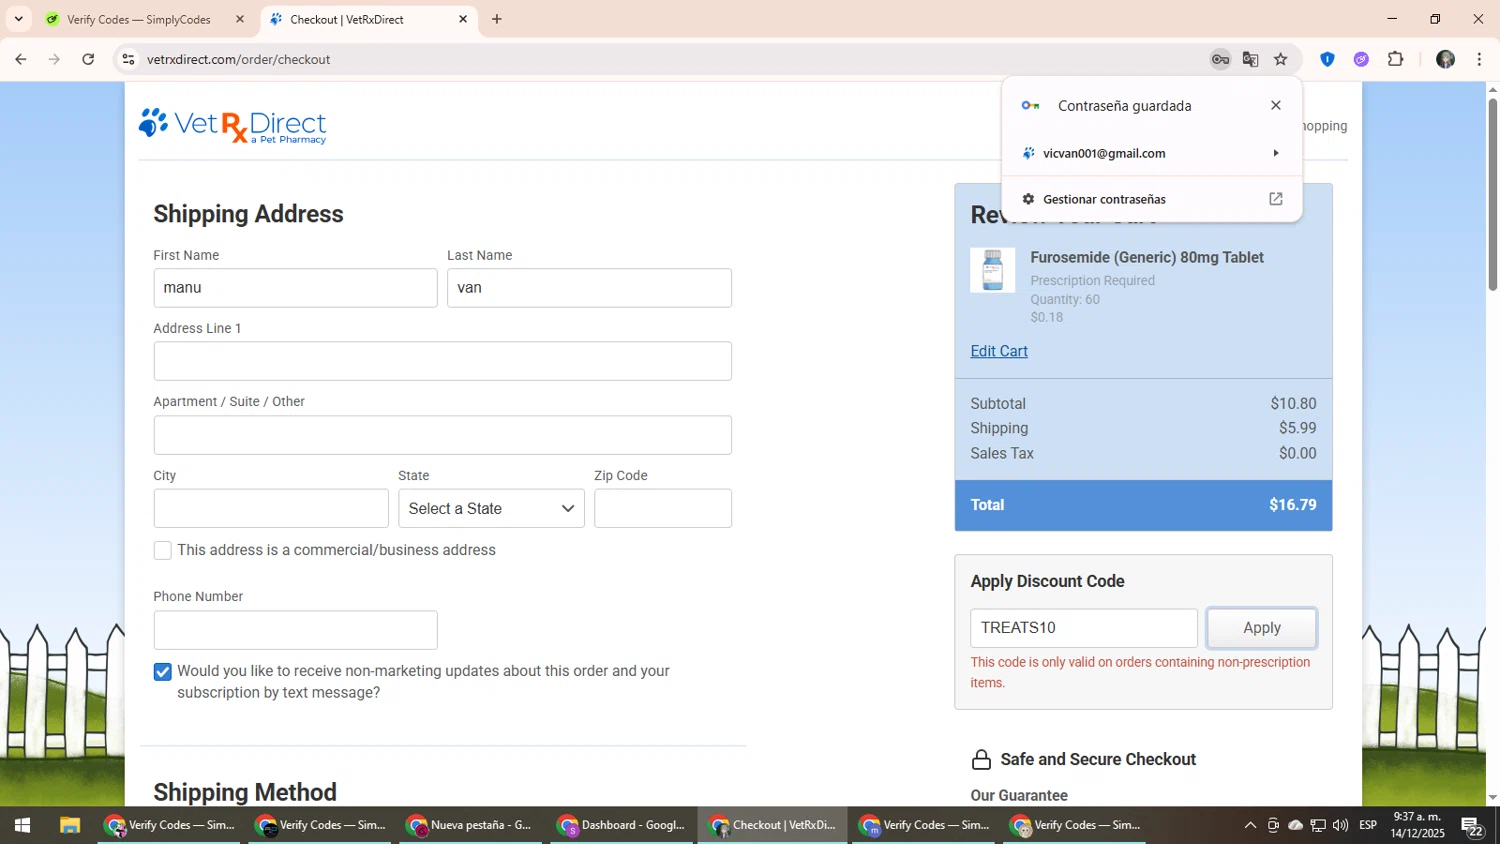This screenshot has width=1500, height=844.
Task: Click the browser back arrow
Action: click(x=20, y=59)
